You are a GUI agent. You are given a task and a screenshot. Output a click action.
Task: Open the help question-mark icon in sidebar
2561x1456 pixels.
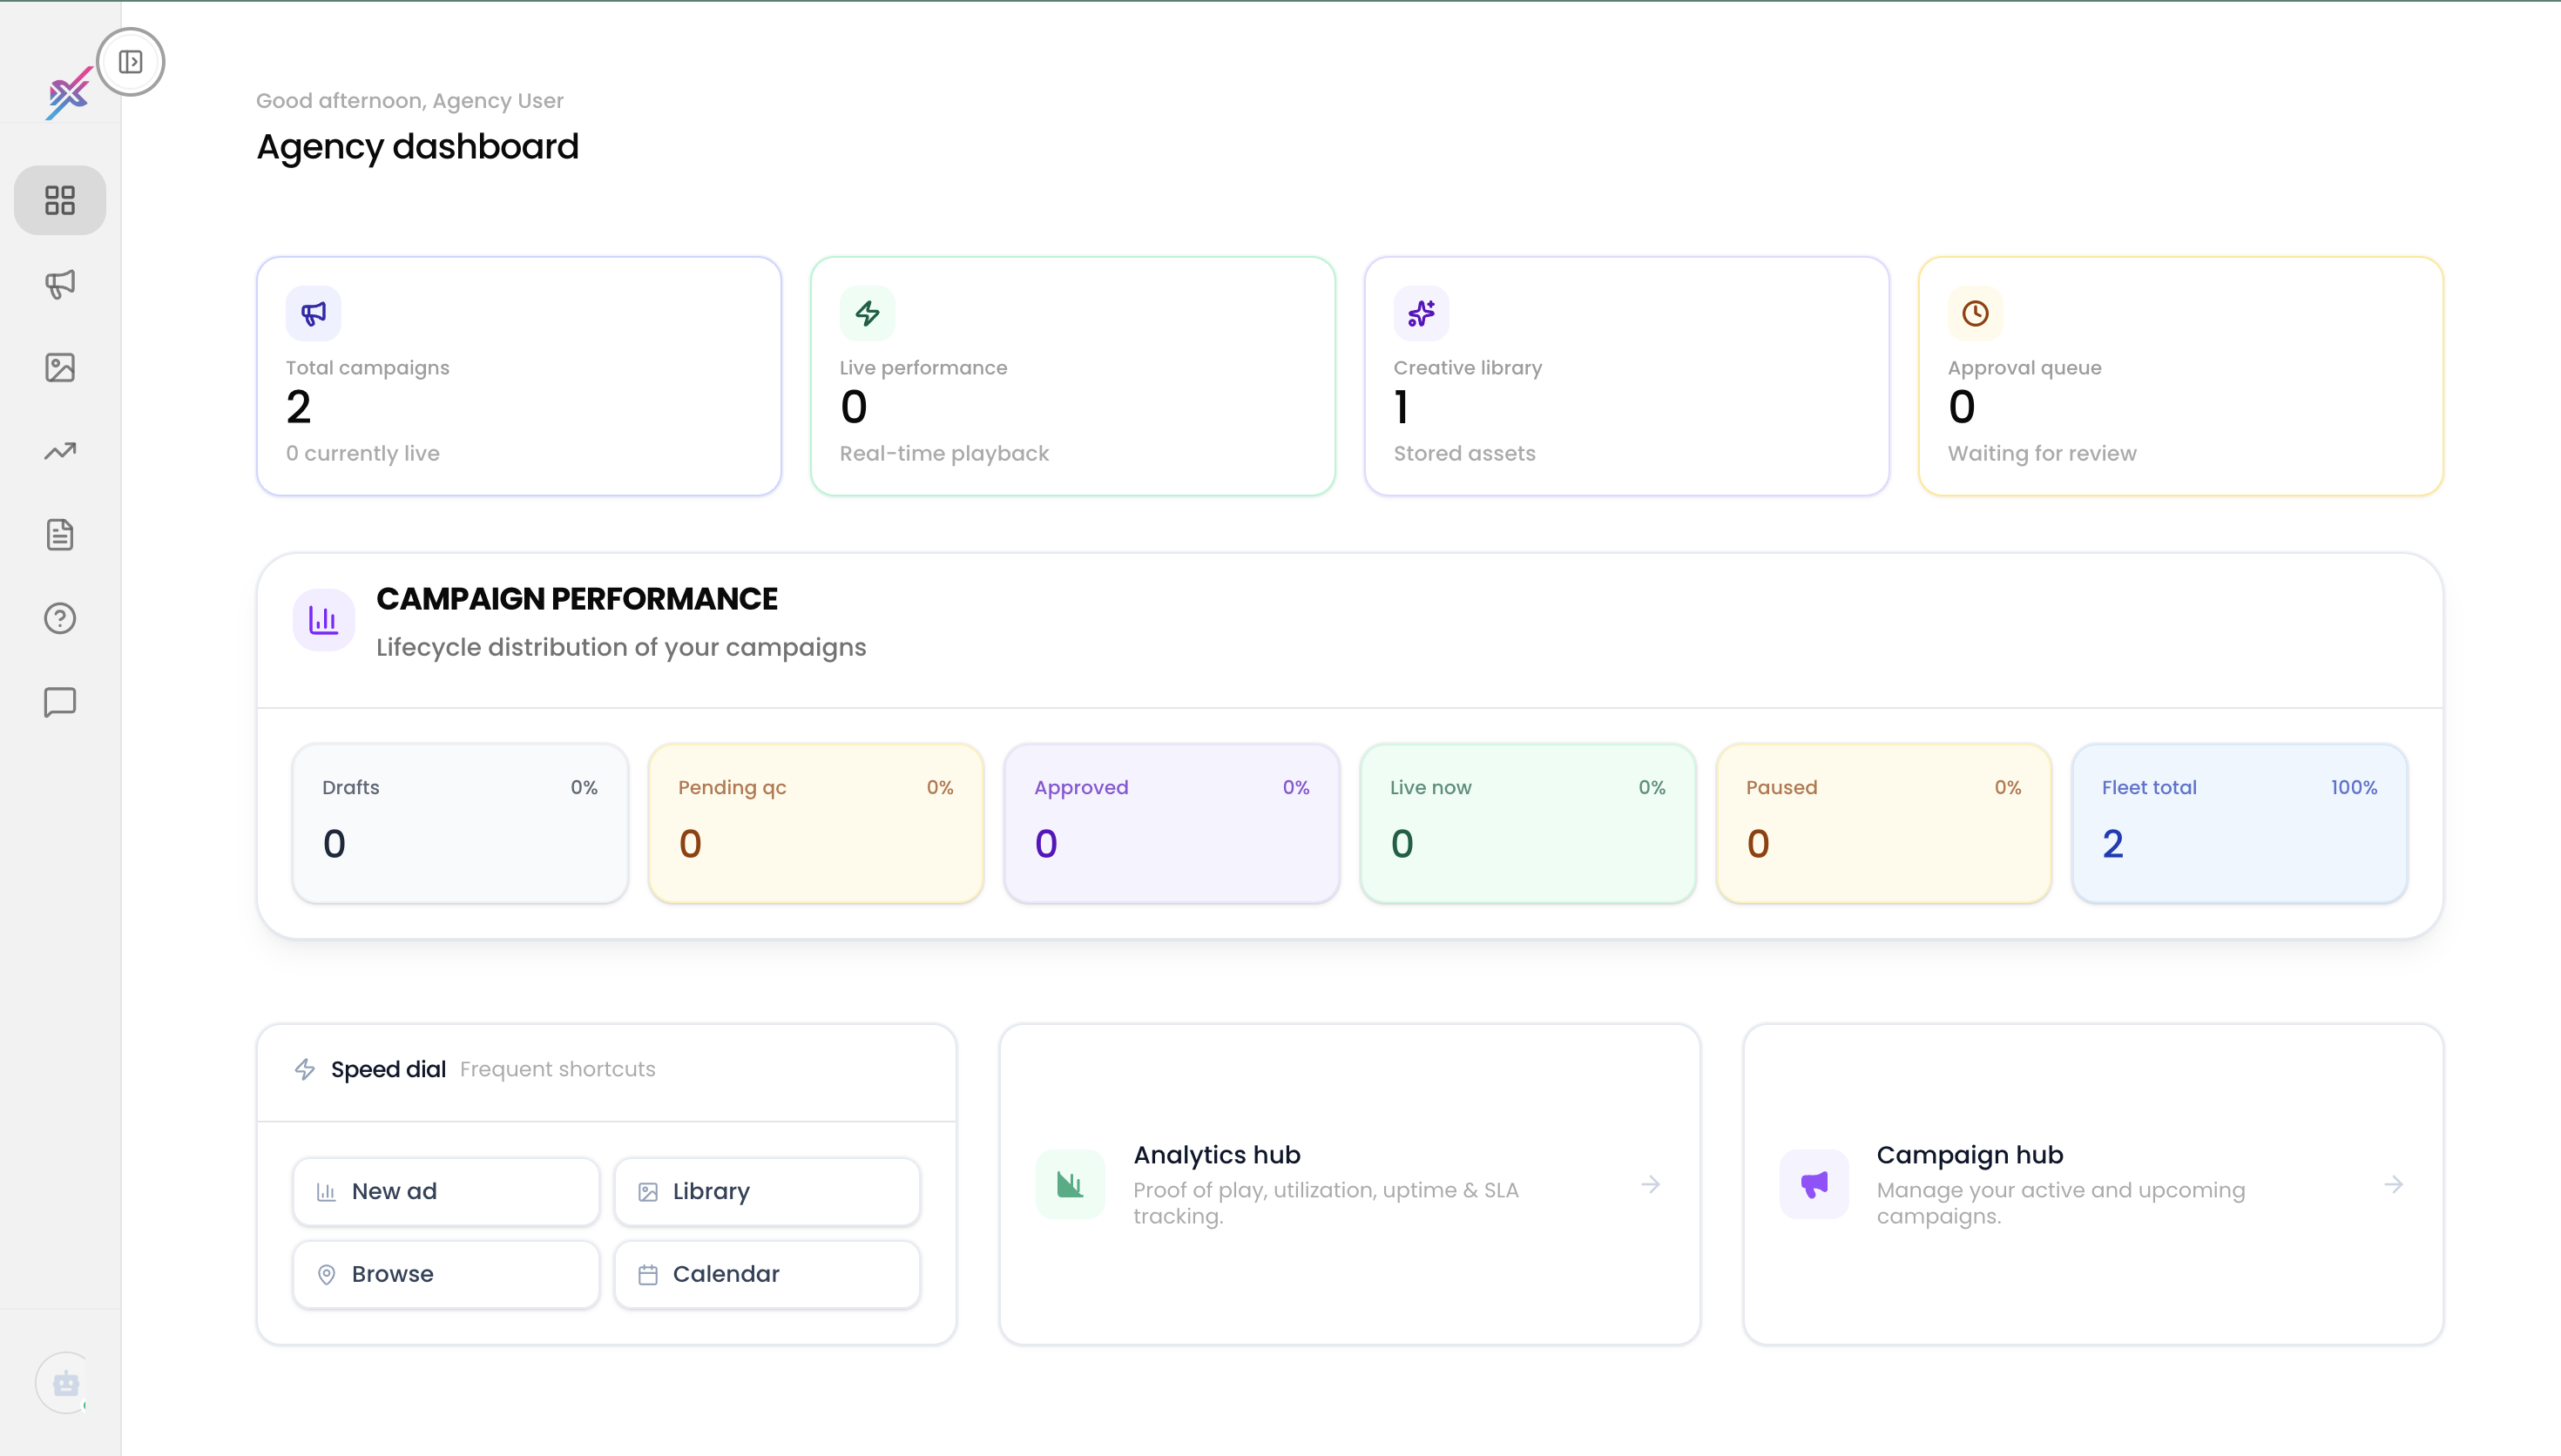[x=60, y=618]
